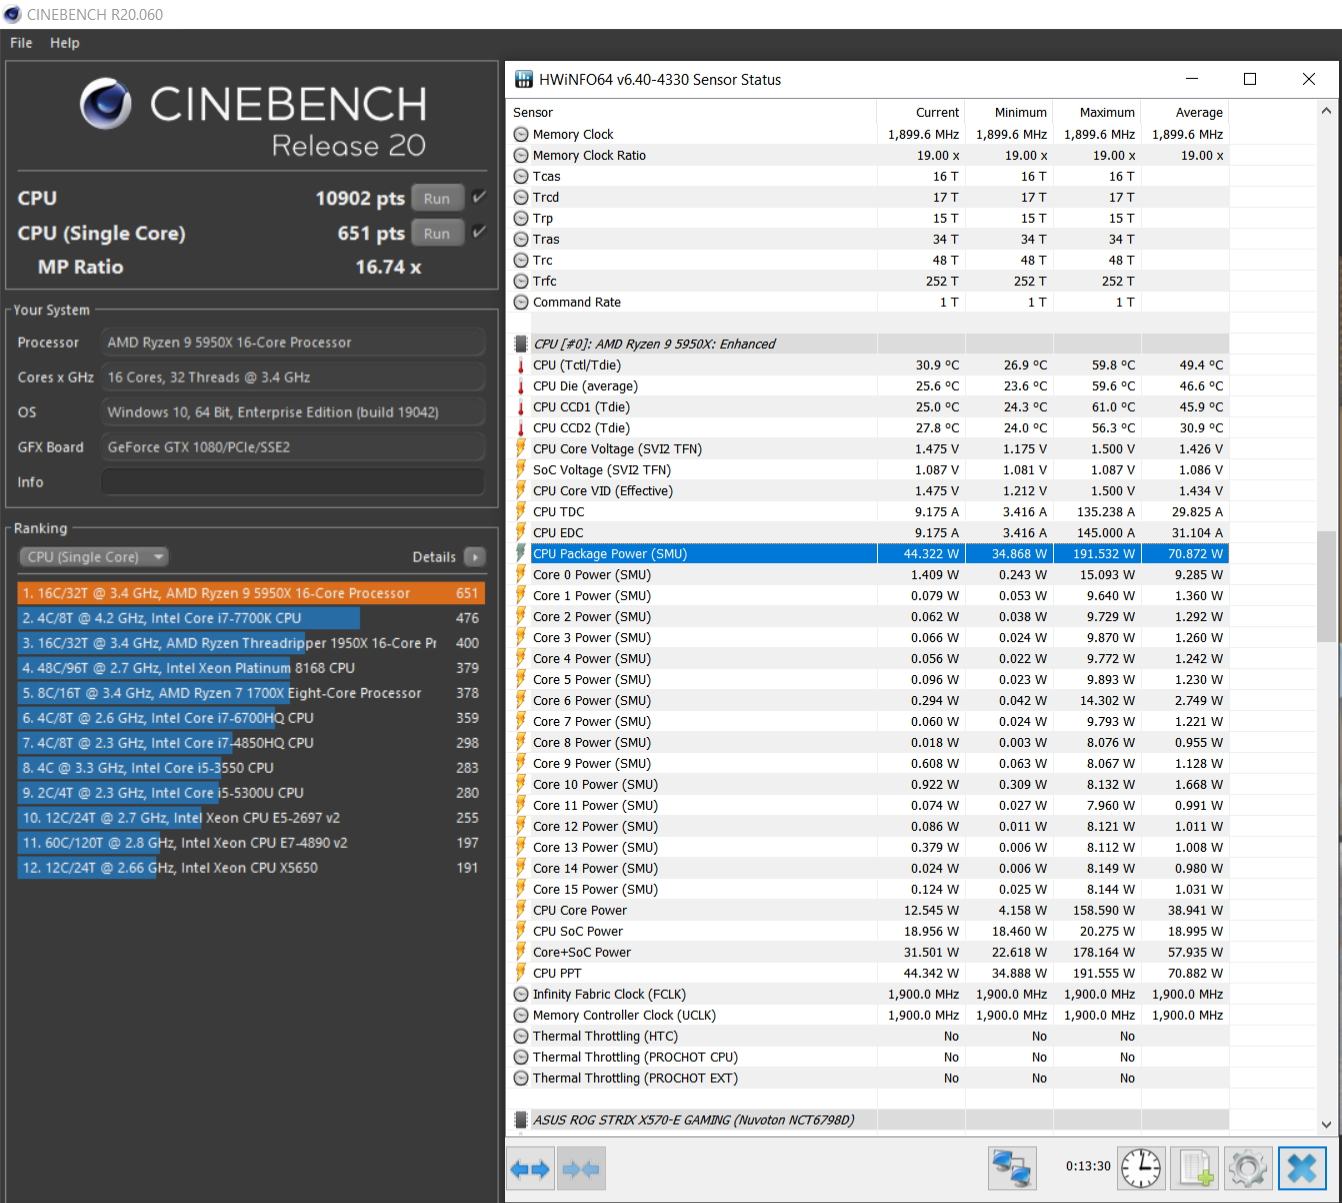This screenshot has width=1342, height=1203.
Task: Click the chip icon for CPU [#0] Ryzen 9 5950X
Action: tap(520, 344)
